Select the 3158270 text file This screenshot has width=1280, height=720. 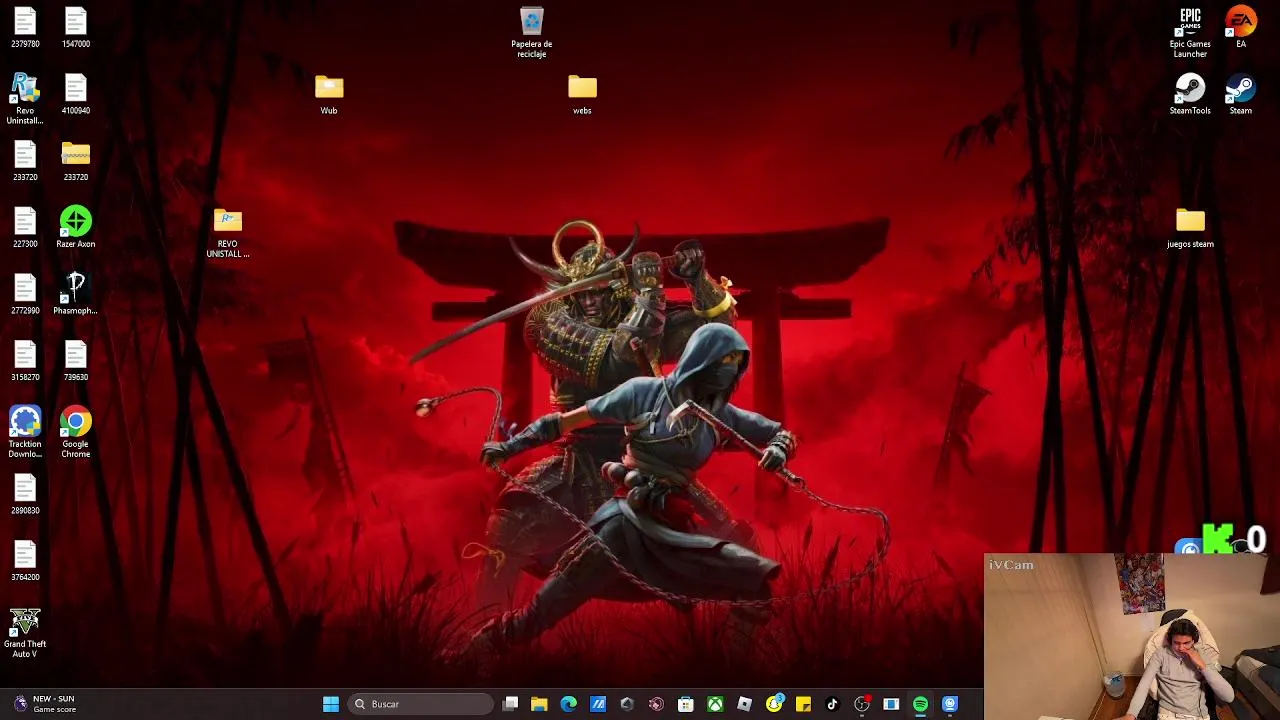point(25,361)
